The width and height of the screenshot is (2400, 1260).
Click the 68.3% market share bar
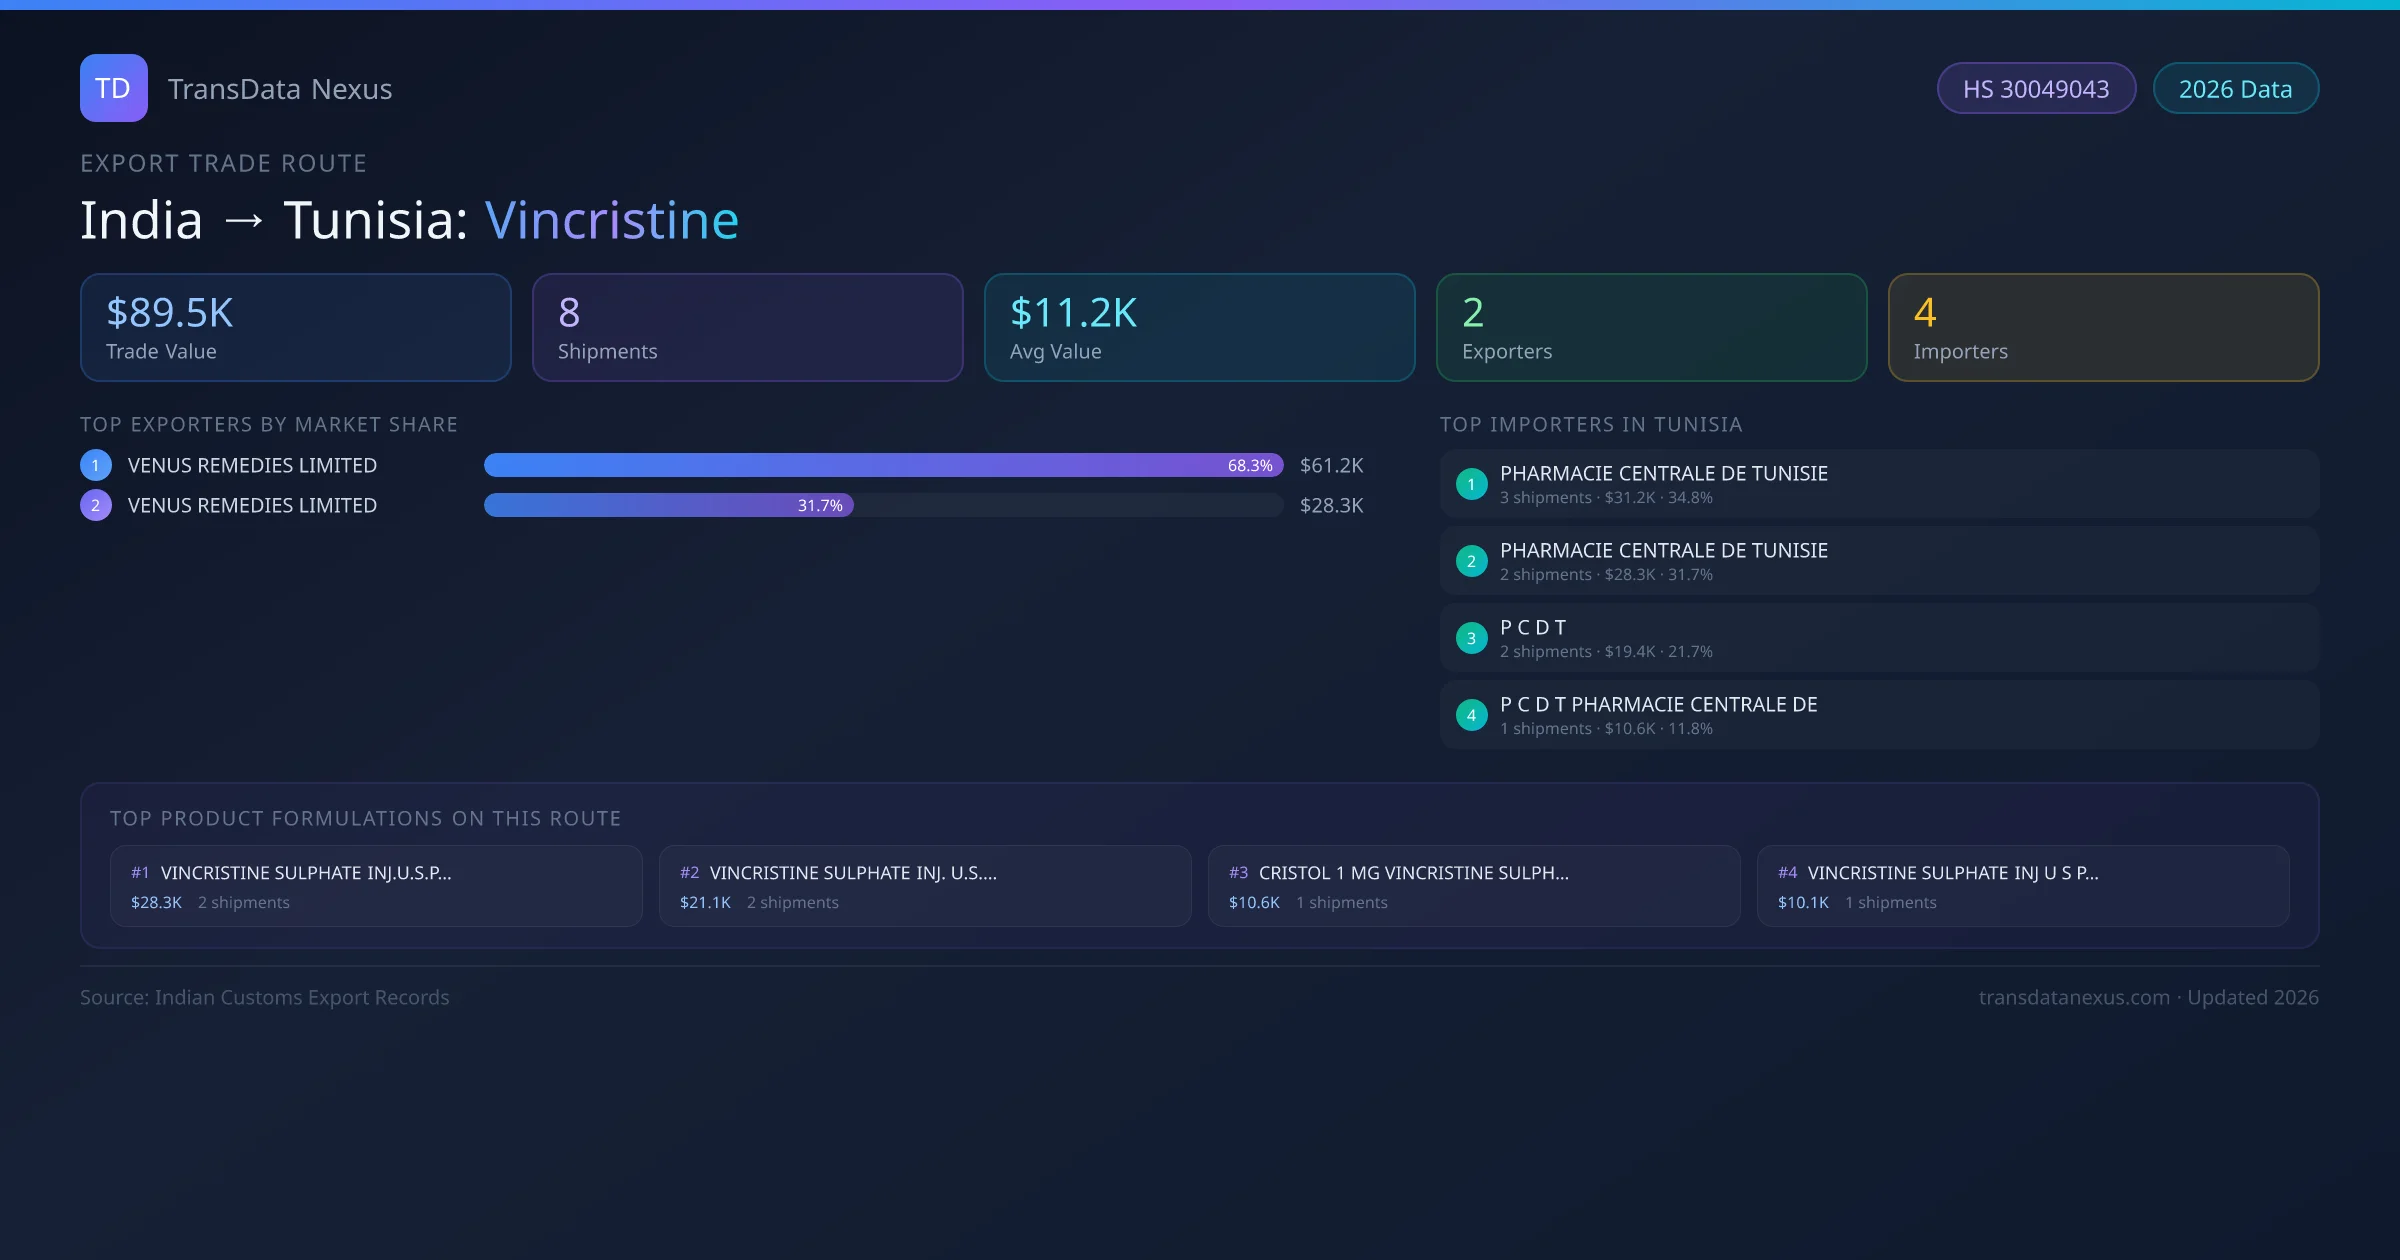[882, 465]
